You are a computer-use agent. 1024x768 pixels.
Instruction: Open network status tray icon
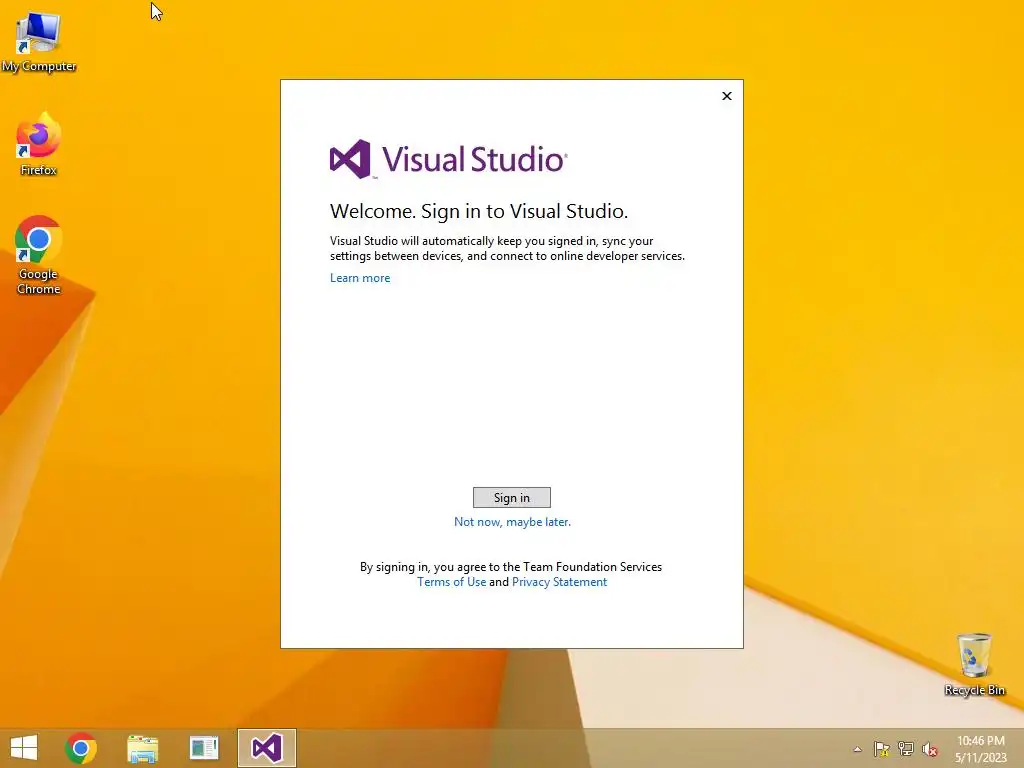906,749
